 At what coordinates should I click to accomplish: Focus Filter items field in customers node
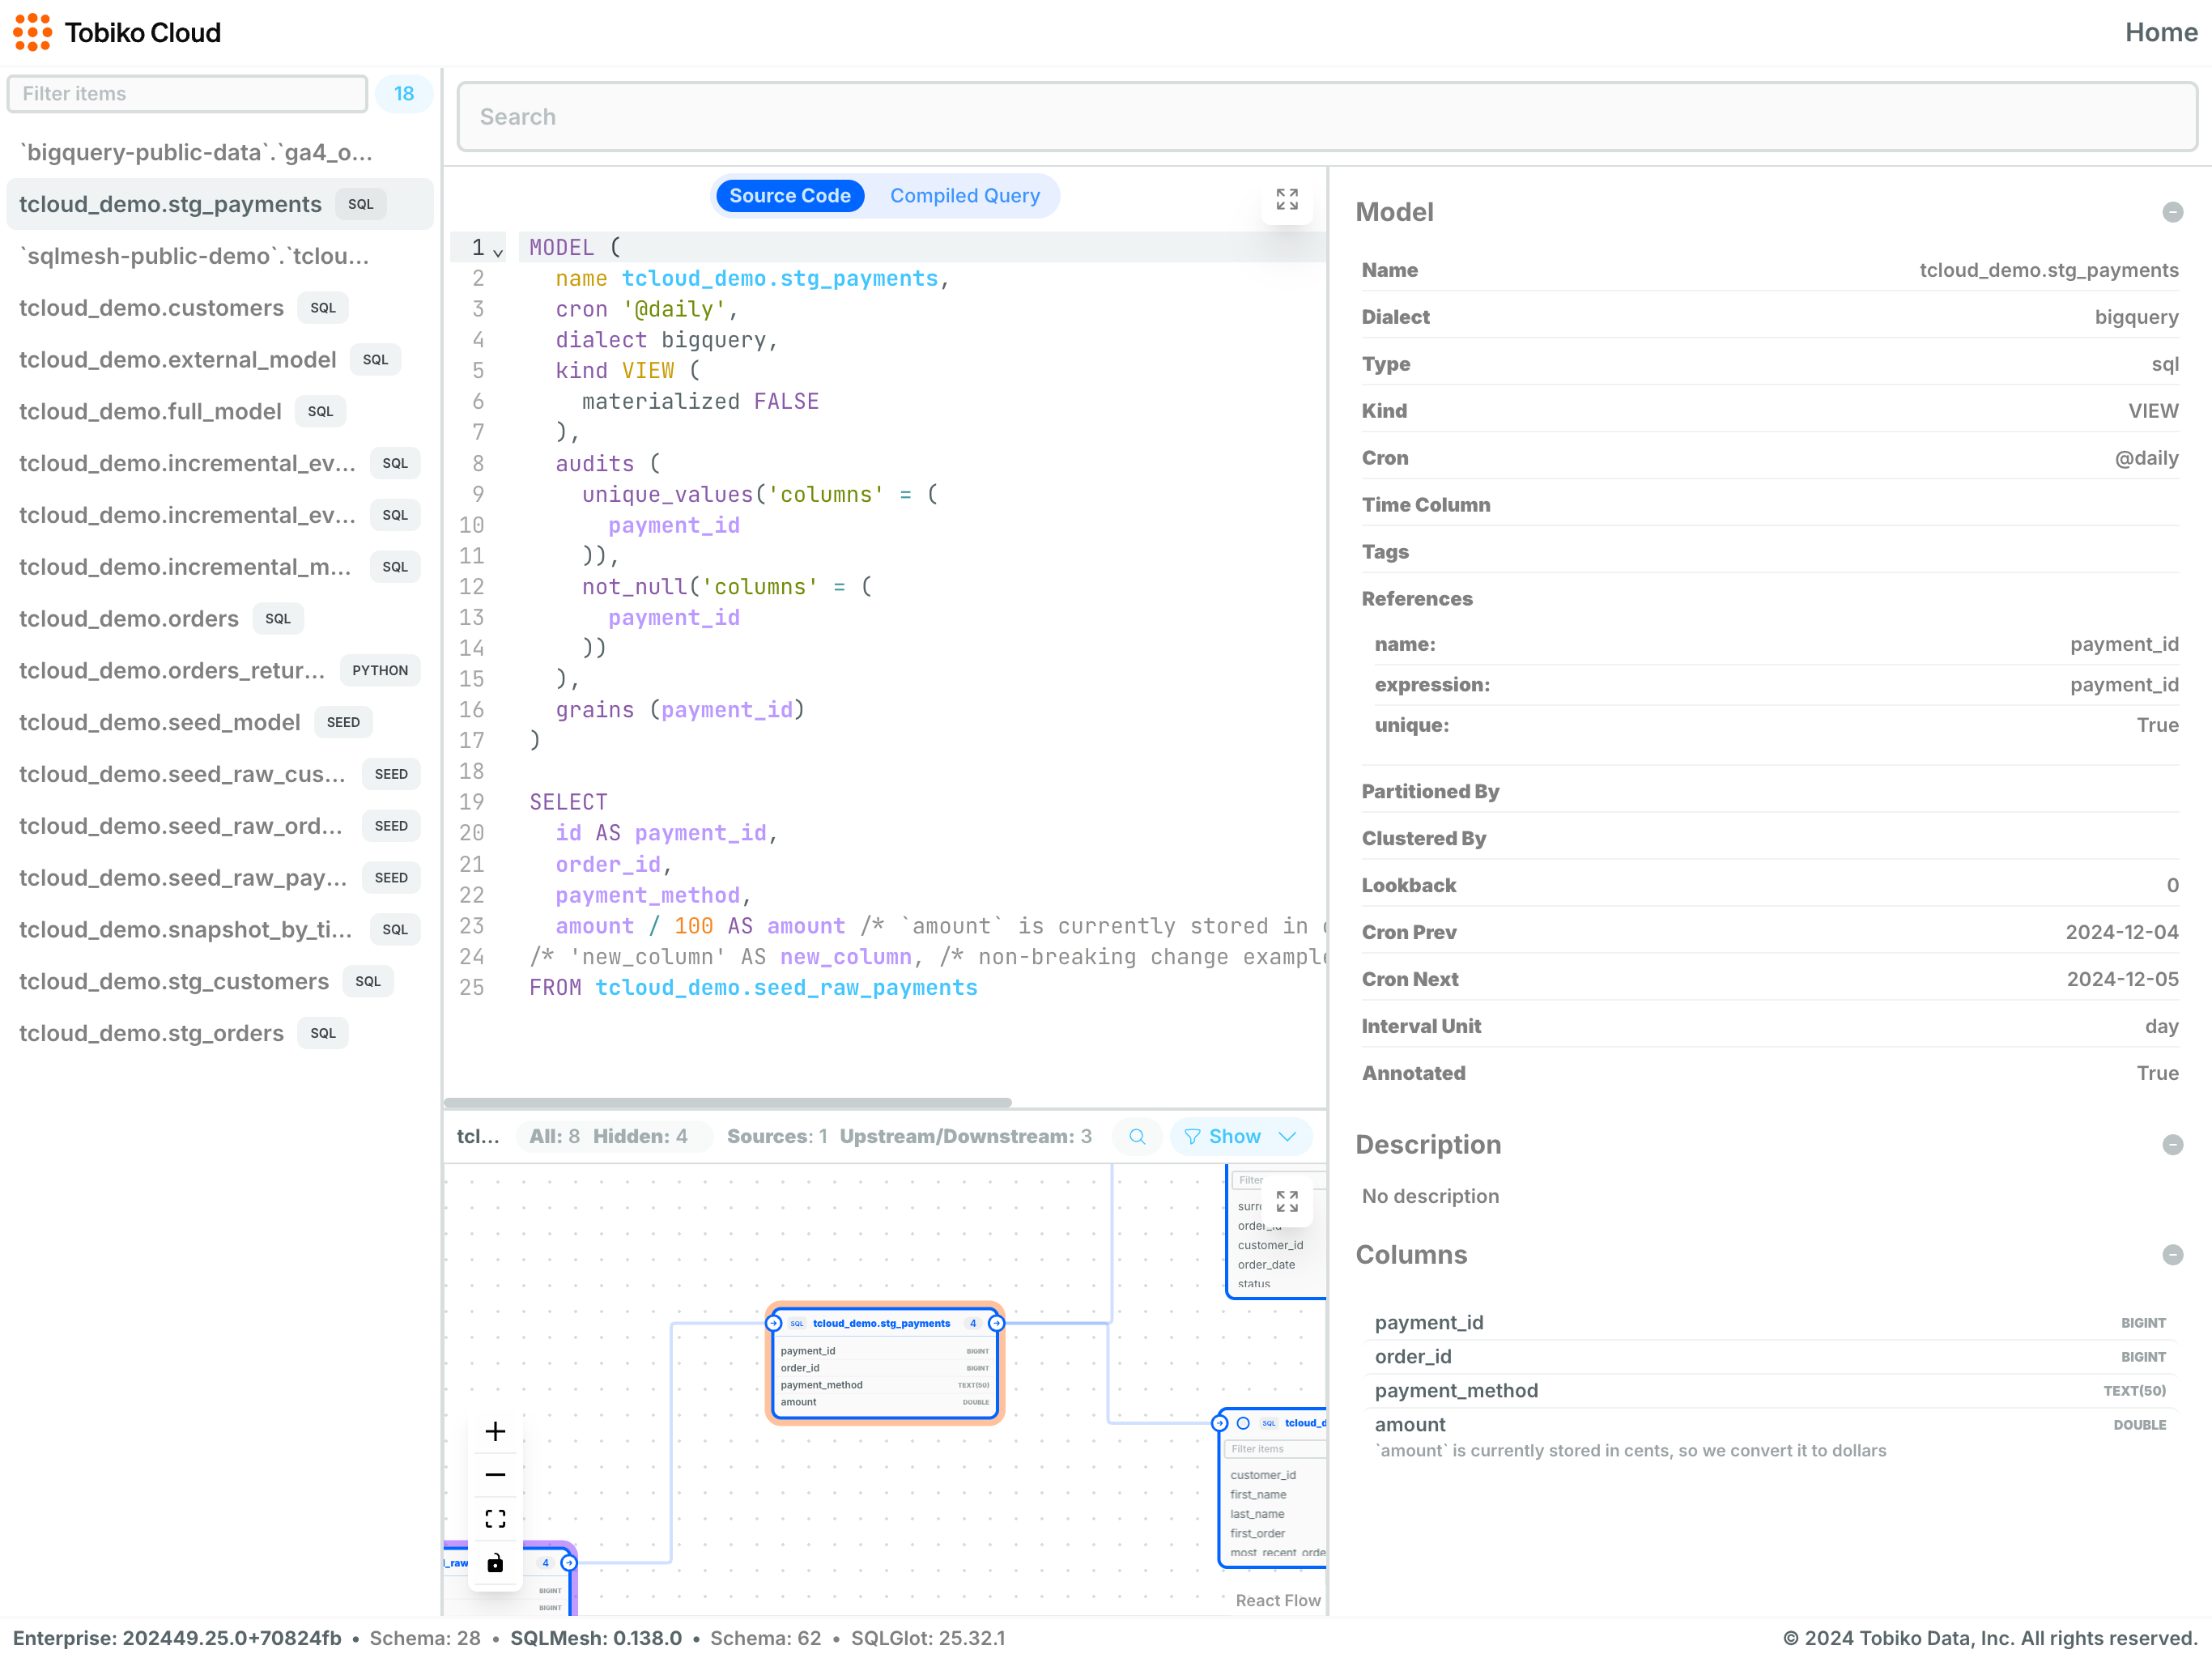[1277, 1448]
